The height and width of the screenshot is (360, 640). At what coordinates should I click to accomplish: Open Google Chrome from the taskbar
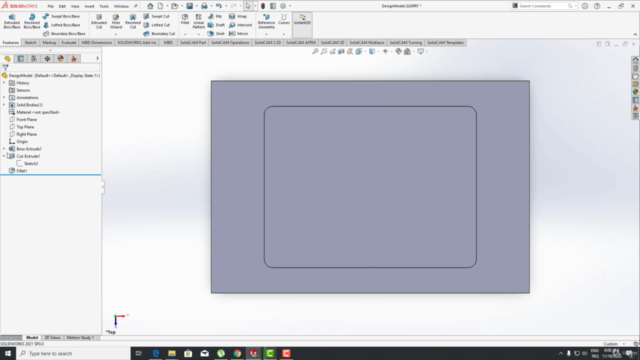click(237, 353)
